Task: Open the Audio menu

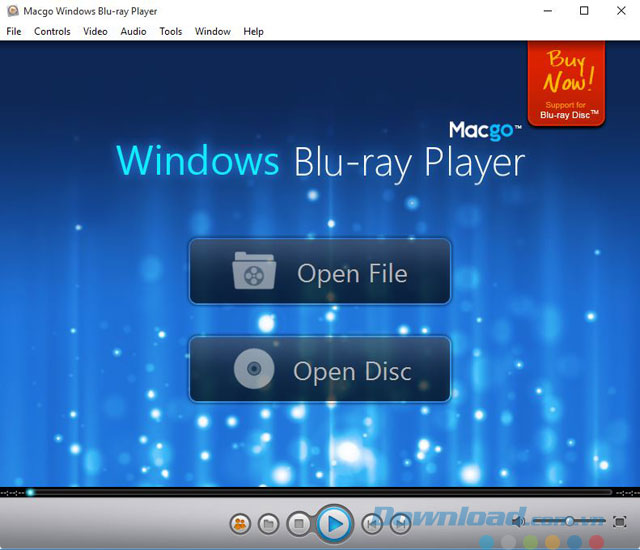Action: [133, 31]
